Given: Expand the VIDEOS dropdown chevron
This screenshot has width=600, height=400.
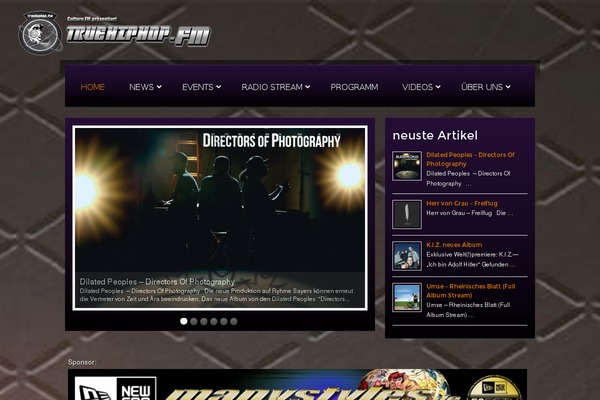Looking at the screenshot, I should pyautogui.click(x=438, y=87).
